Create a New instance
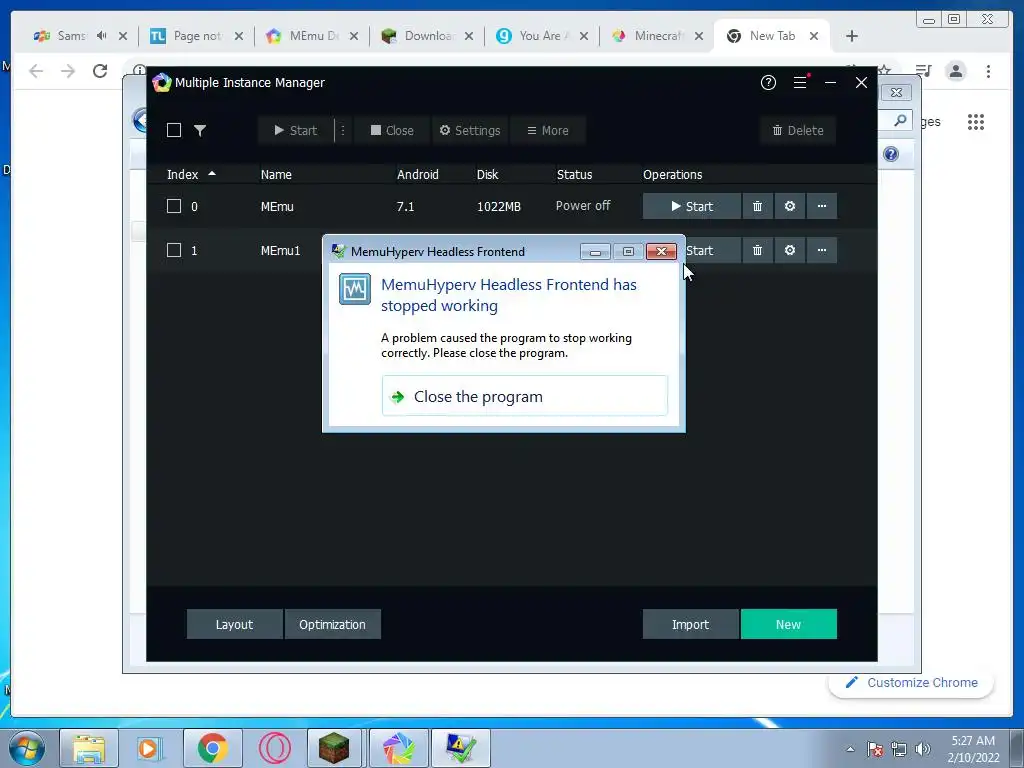 point(788,624)
